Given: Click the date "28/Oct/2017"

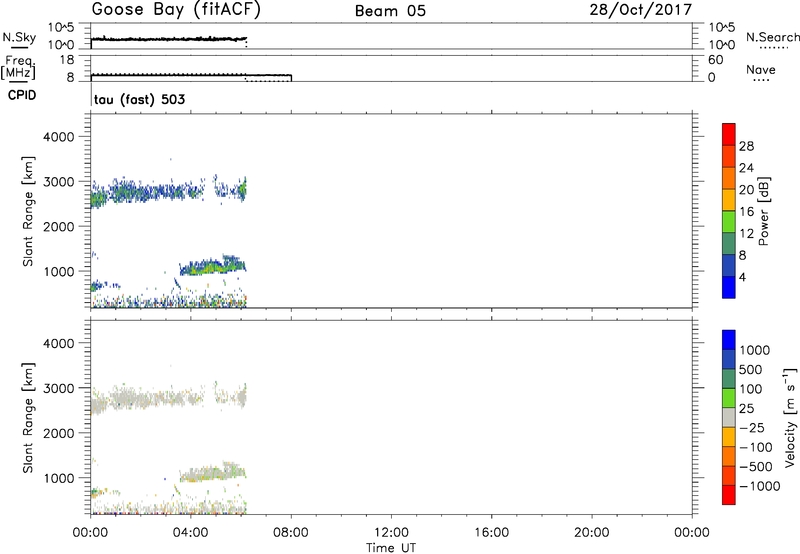Looking at the screenshot, I should pos(641,10).
